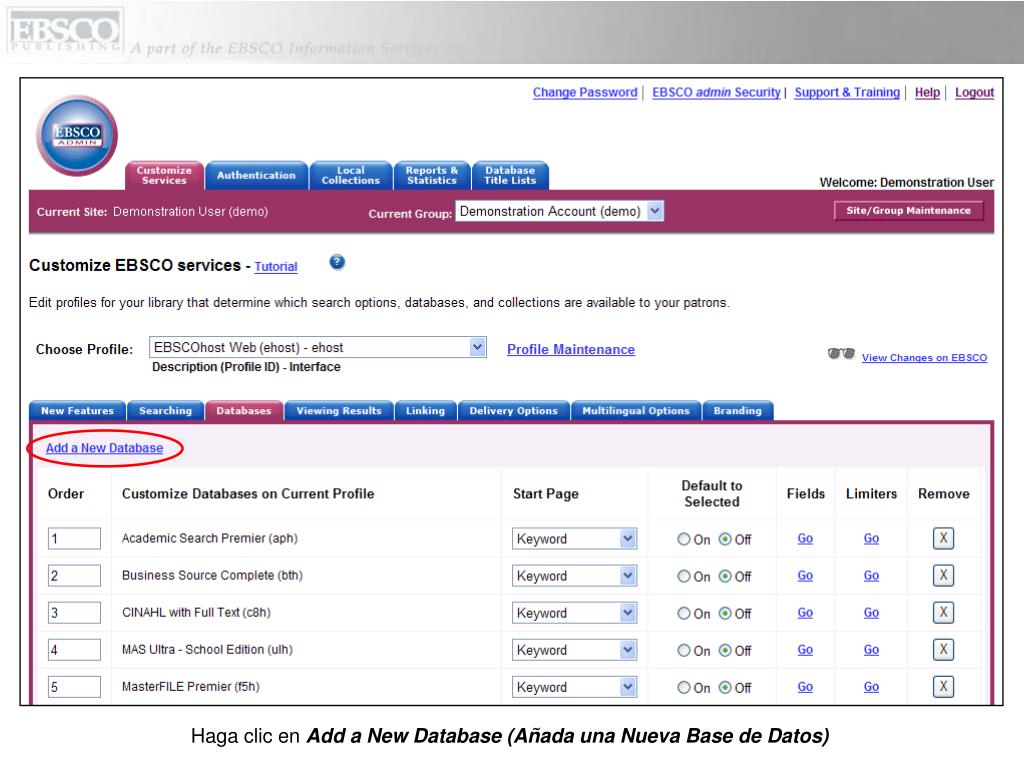Open Limiters Go link for Academic Search Premier
The height and width of the screenshot is (768, 1024).
(871, 539)
